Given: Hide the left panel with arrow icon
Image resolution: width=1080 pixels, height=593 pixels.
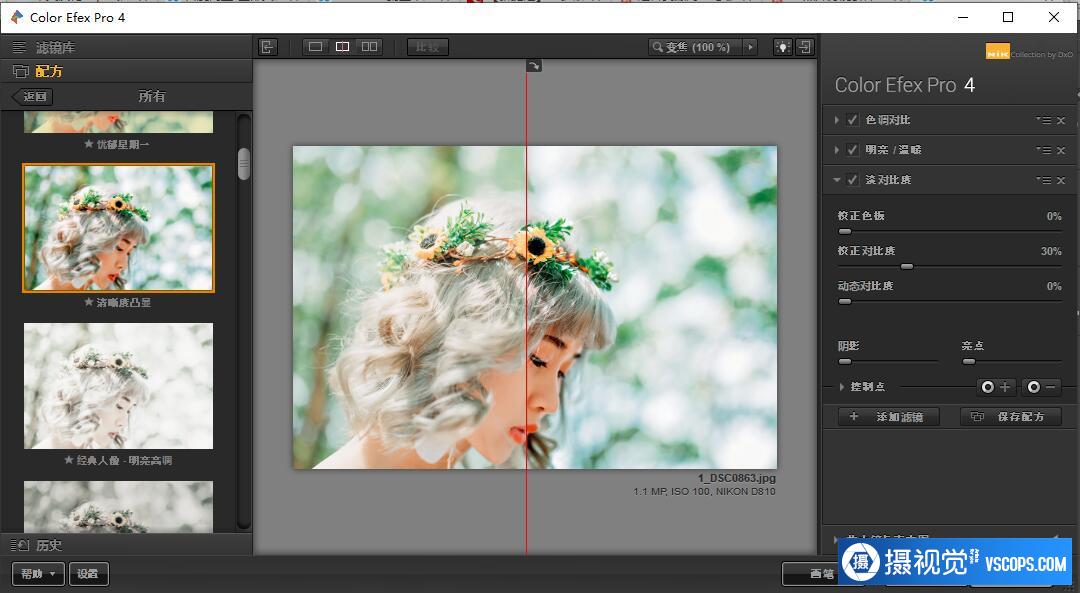Looking at the screenshot, I should 267,47.
